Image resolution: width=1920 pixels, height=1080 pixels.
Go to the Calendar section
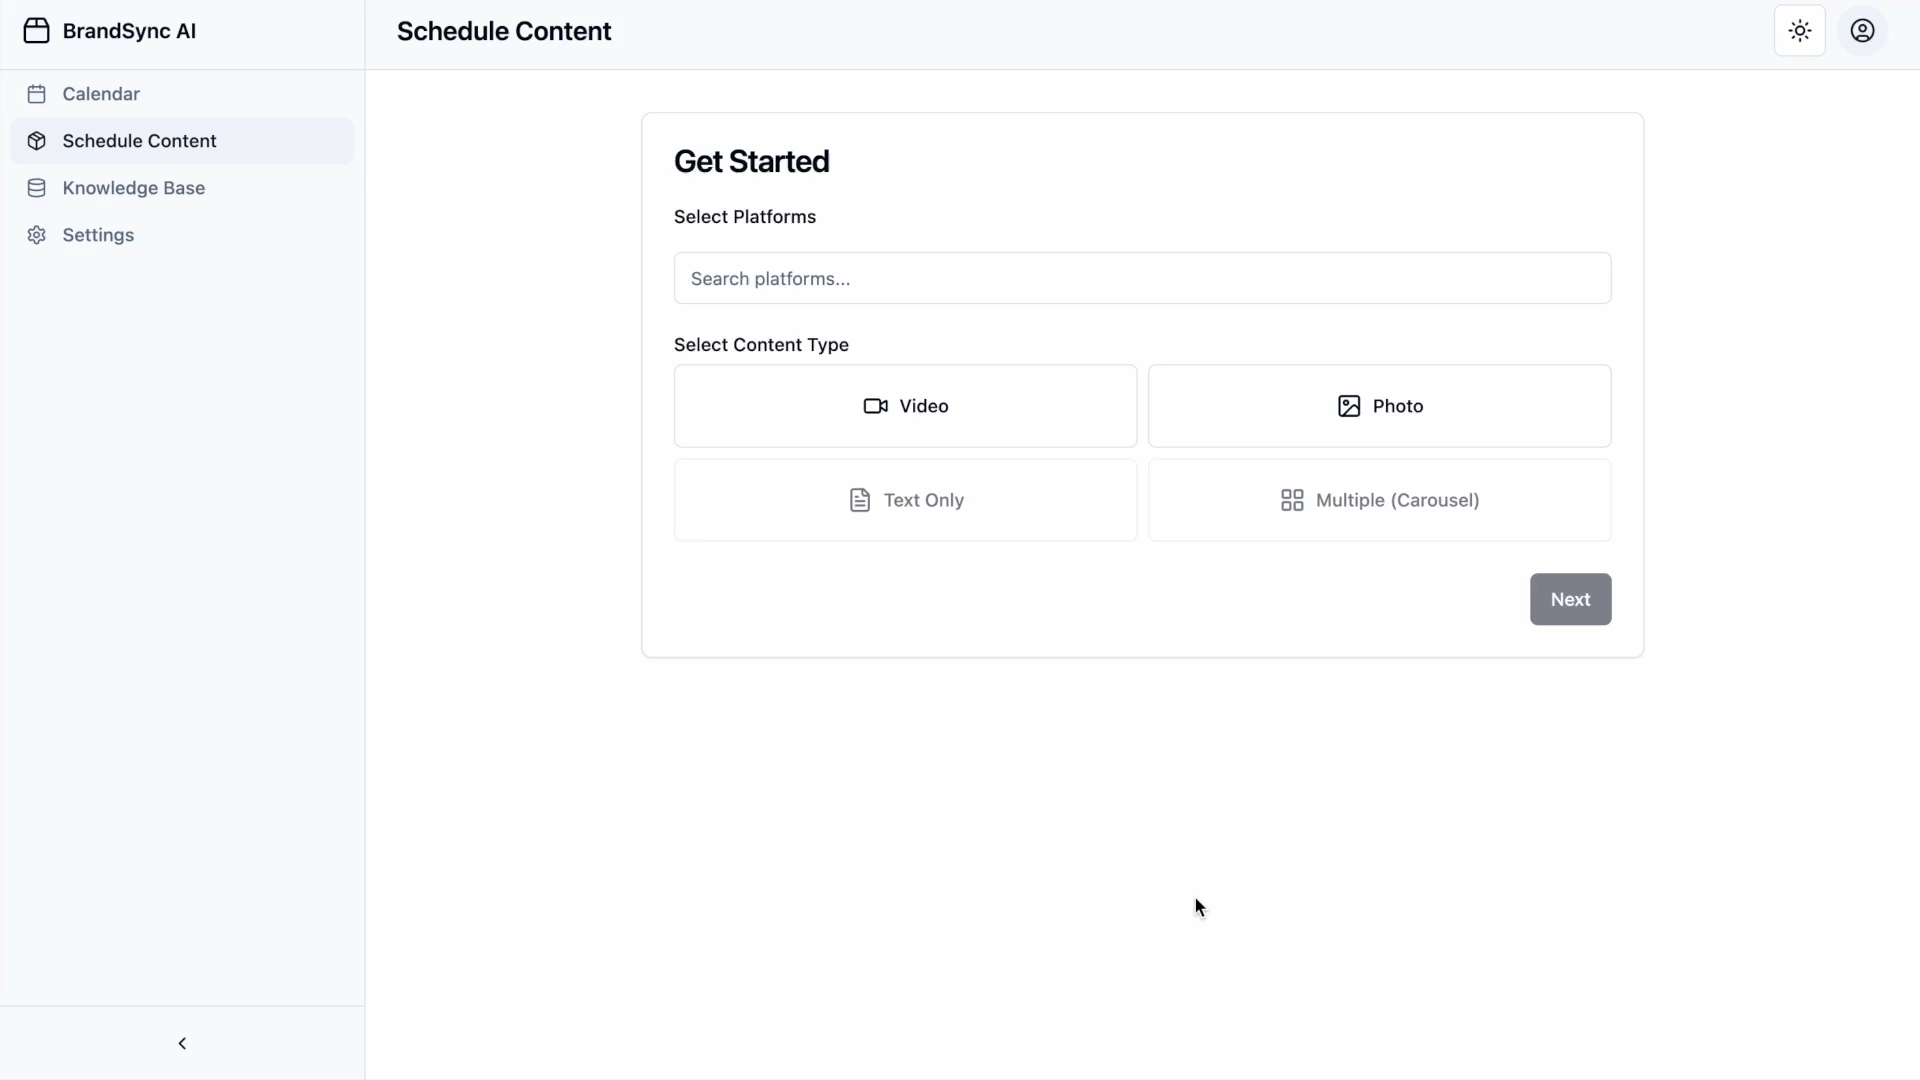pos(102,93)
